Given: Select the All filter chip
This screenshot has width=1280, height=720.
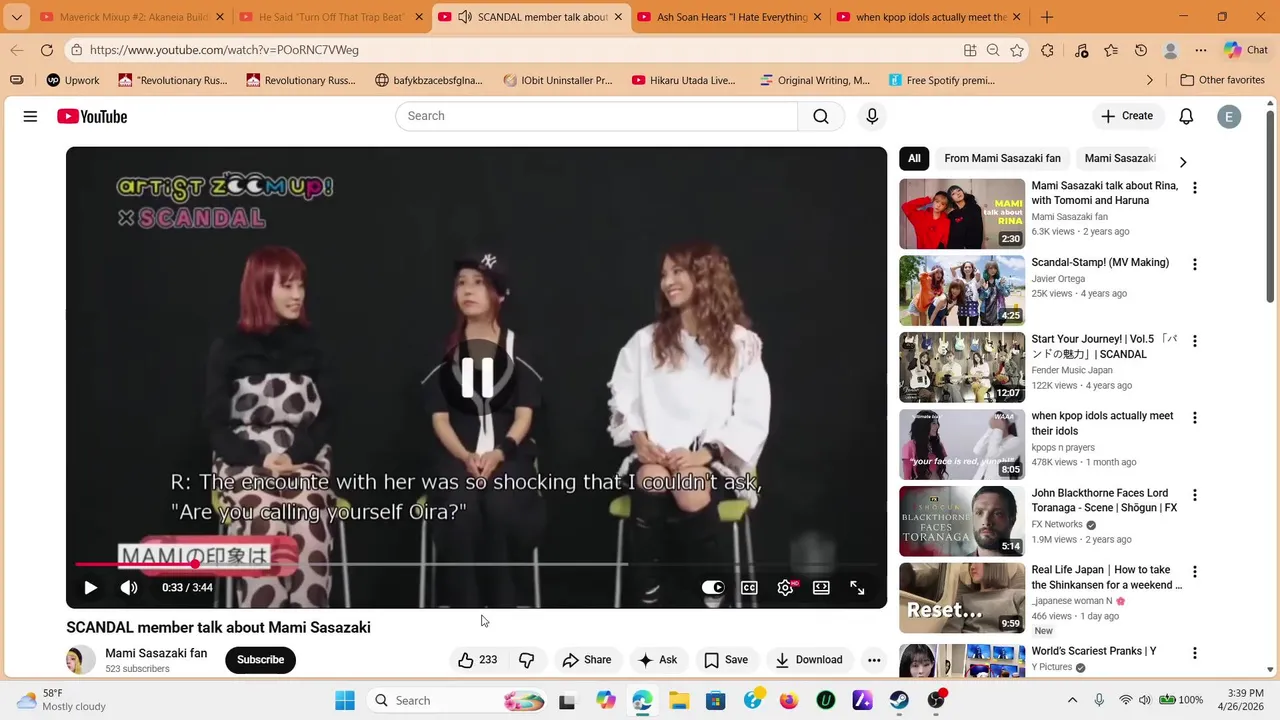Looking at the screenshot, I should tap(914, 158).
